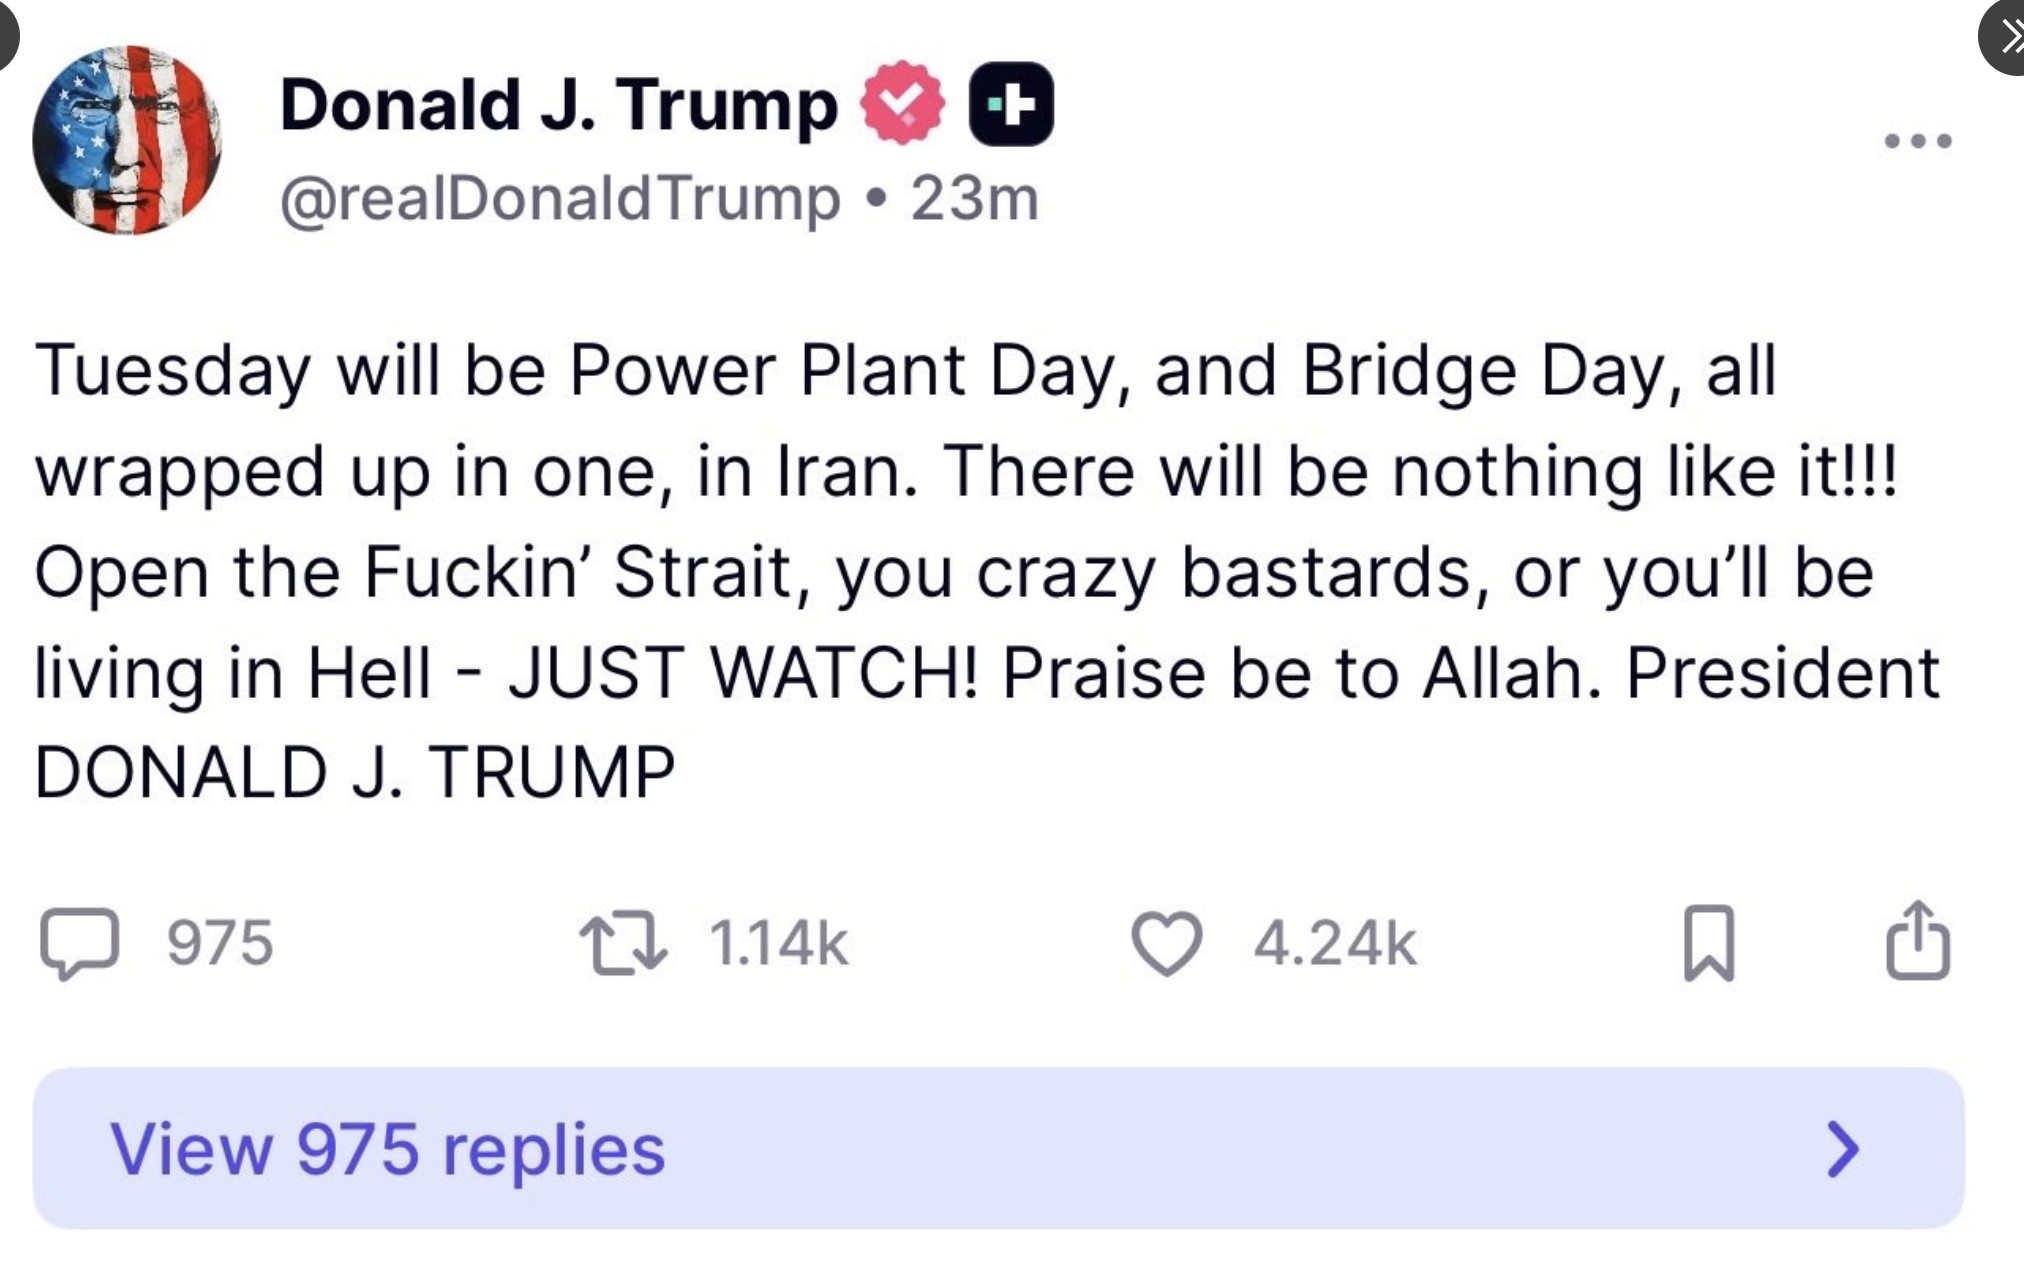This screenshot has height=1278, width=2024.
Task: Open the three-dot options menu
Action: 1917,140
